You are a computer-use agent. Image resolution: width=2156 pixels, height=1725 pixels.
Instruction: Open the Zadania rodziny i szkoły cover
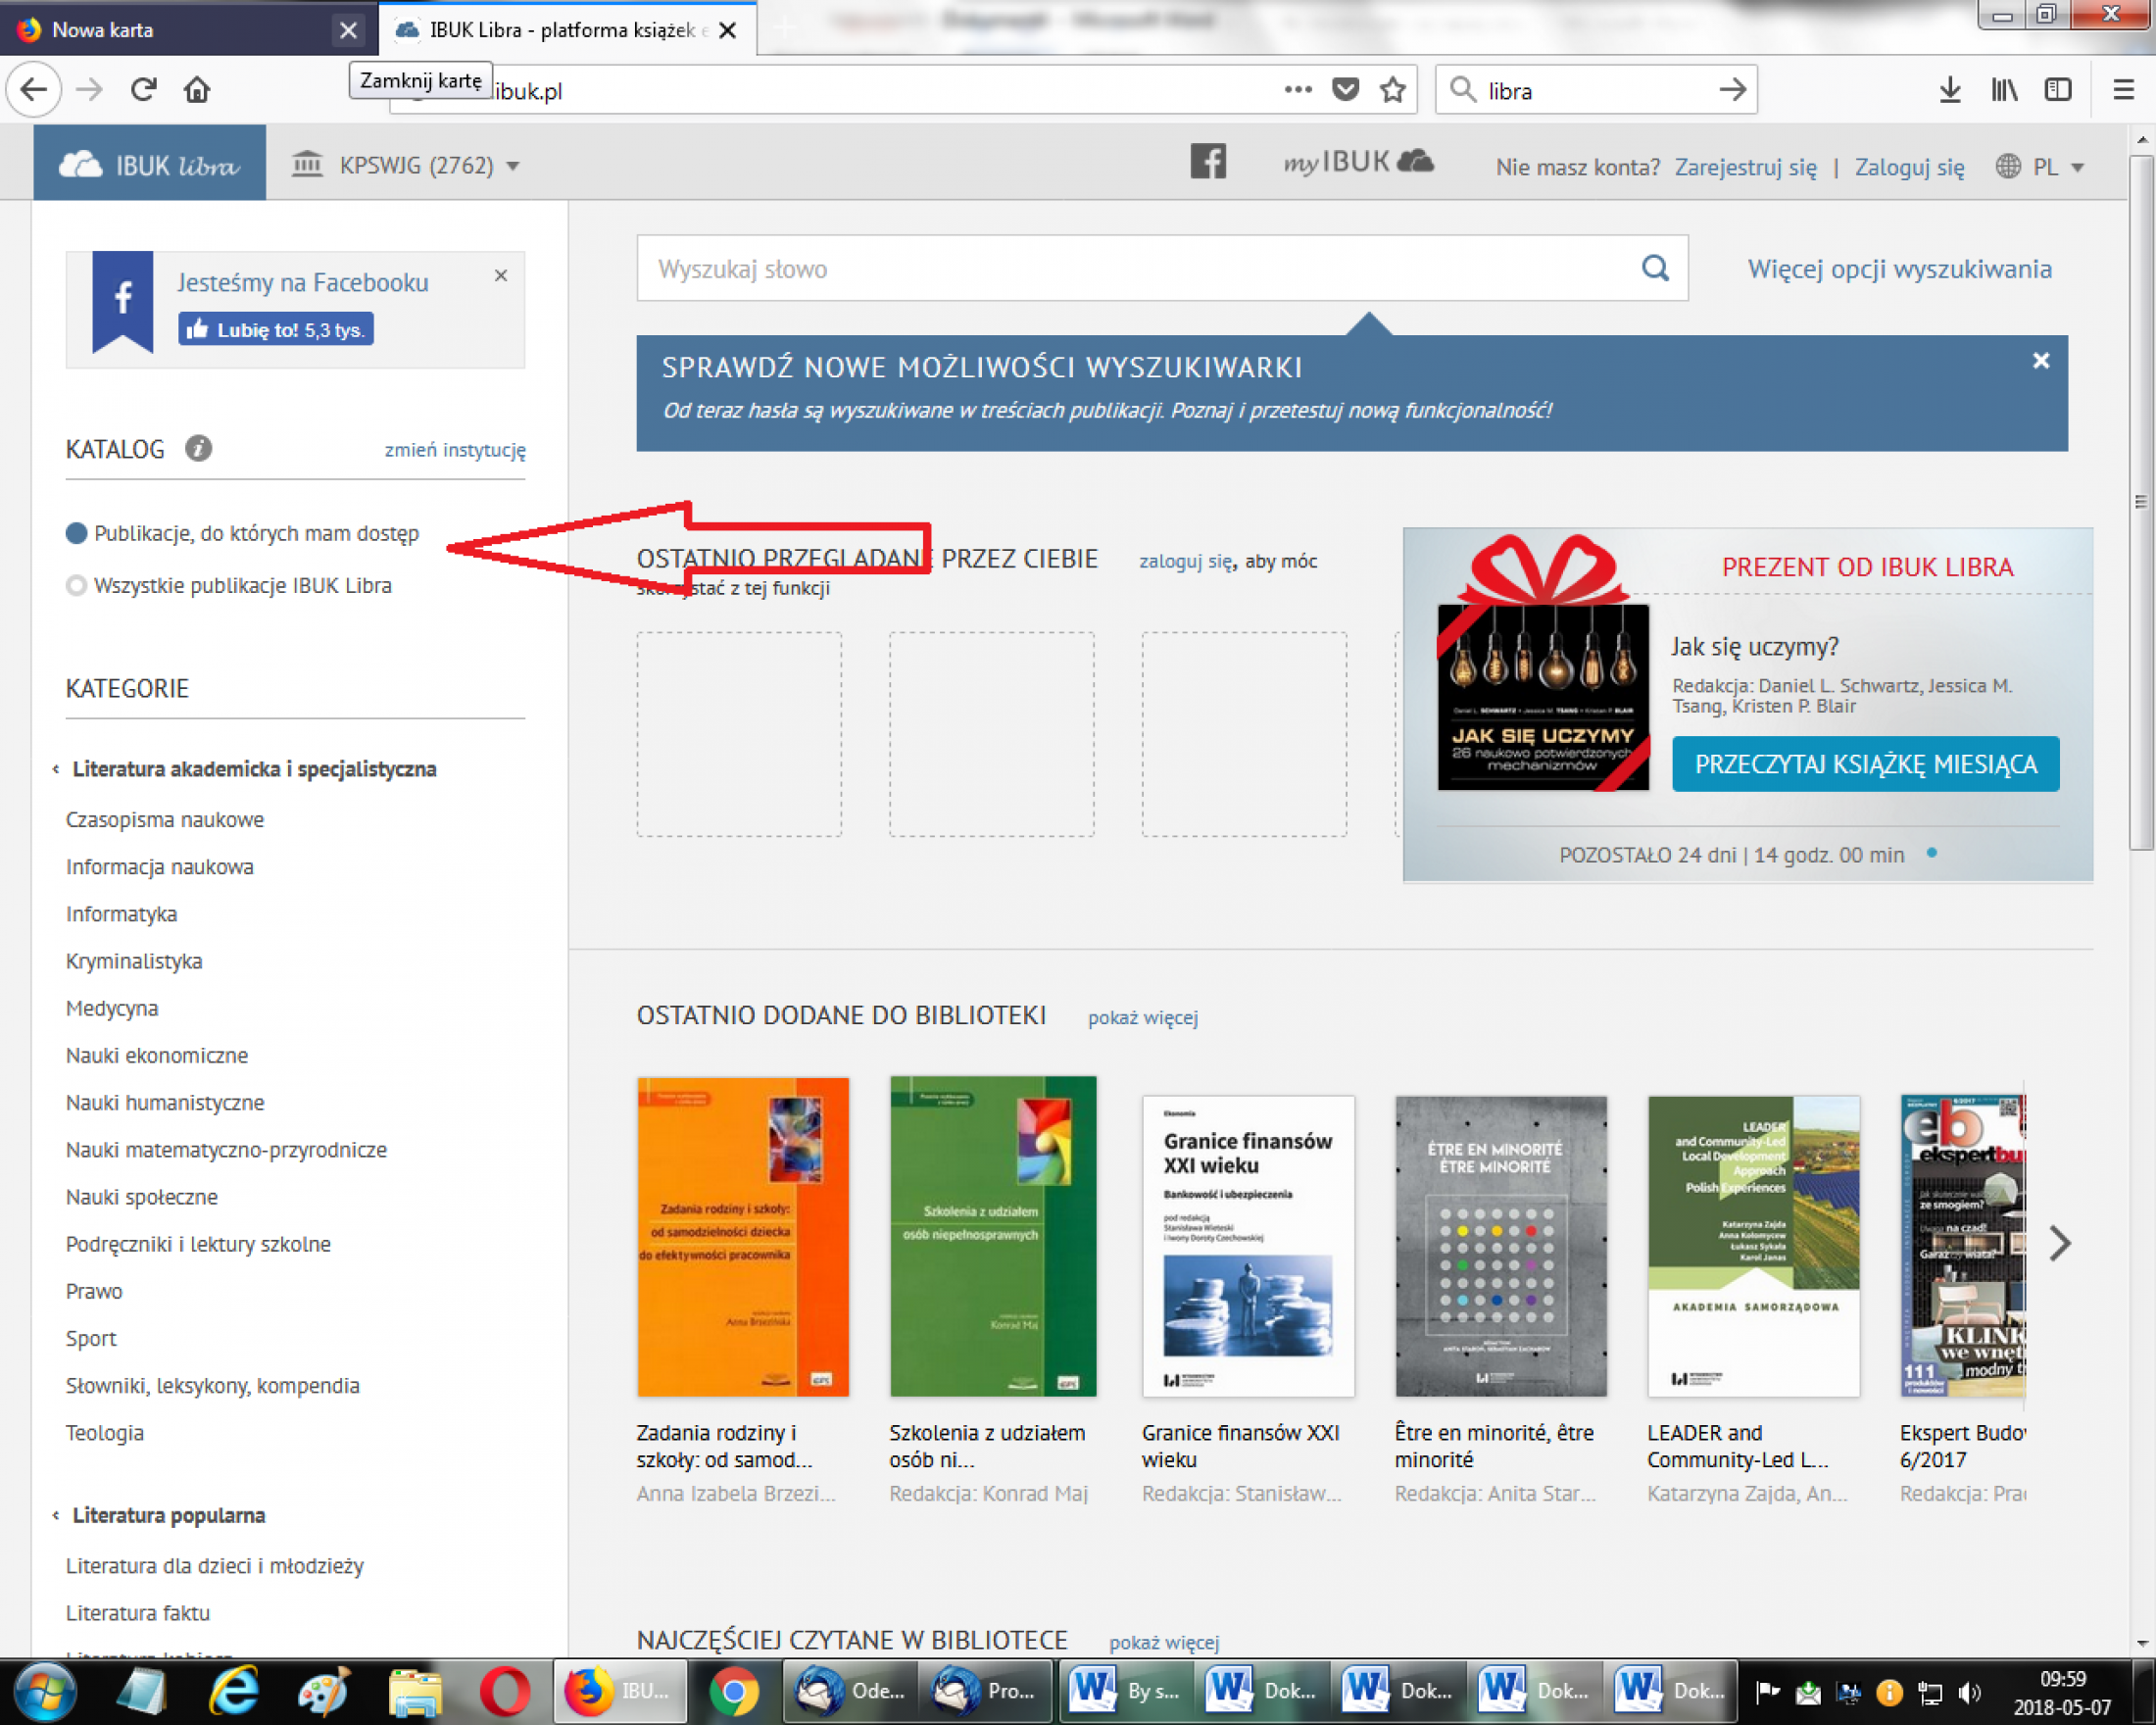(743, 1236)
